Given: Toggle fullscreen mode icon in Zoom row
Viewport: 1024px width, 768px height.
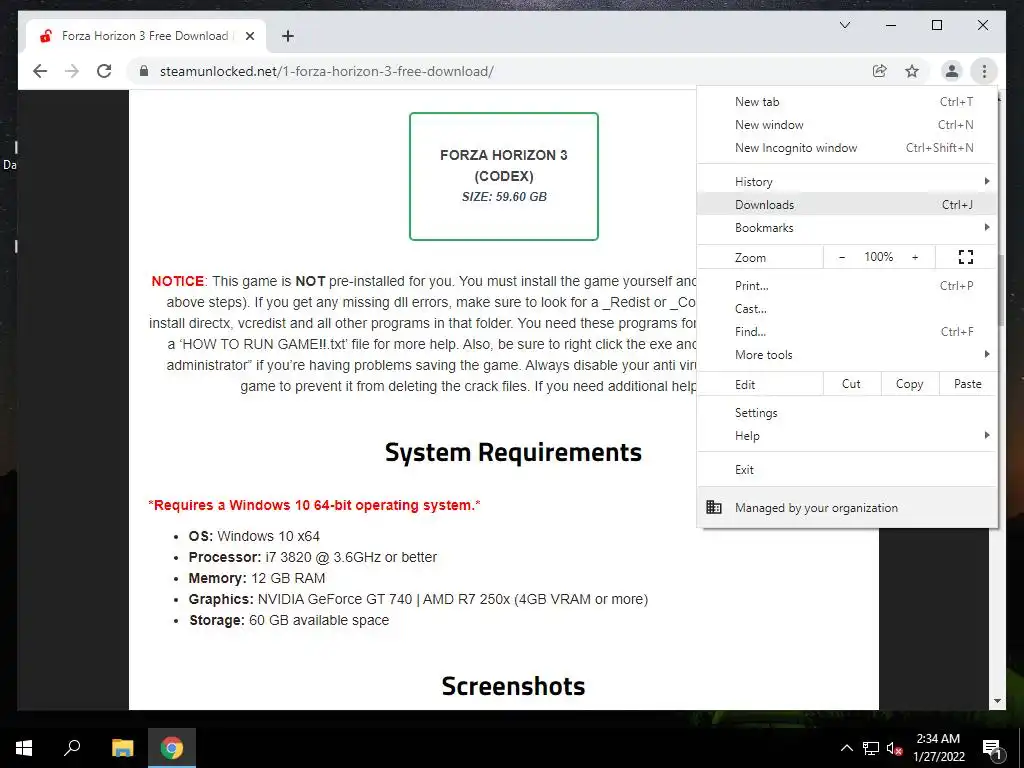Looking at the screenshot, I should click(x=965, y=257).
